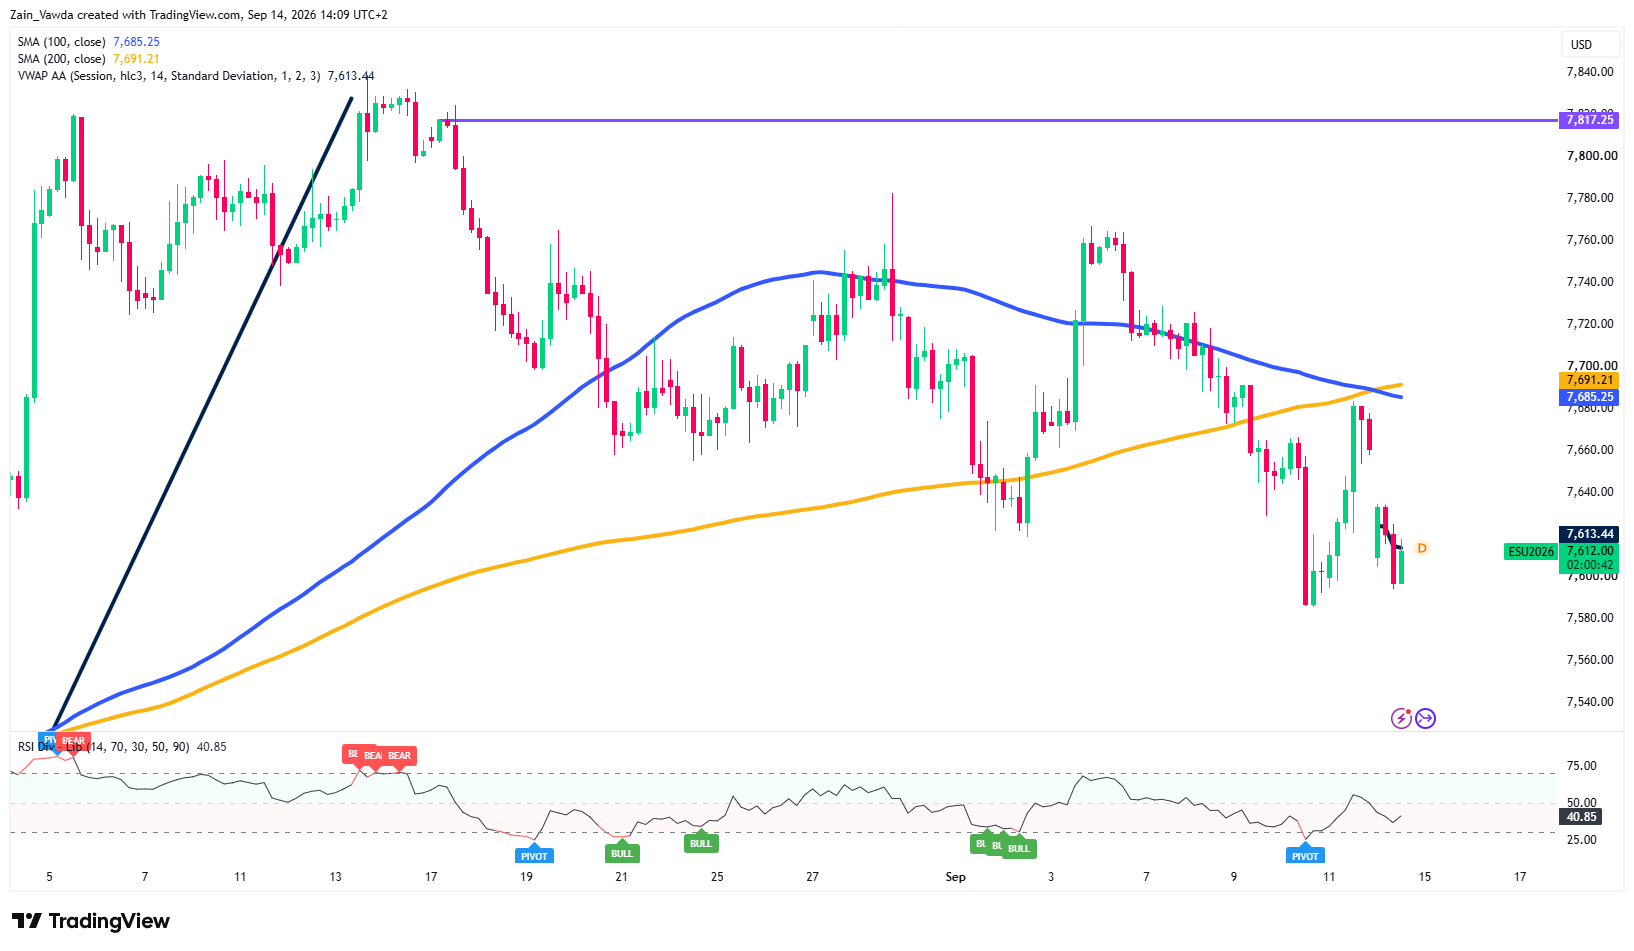1634x951 pixels.
Task: Click the blue PIVOT badge under the September 10 RSI low
Action: (1305, 856)
